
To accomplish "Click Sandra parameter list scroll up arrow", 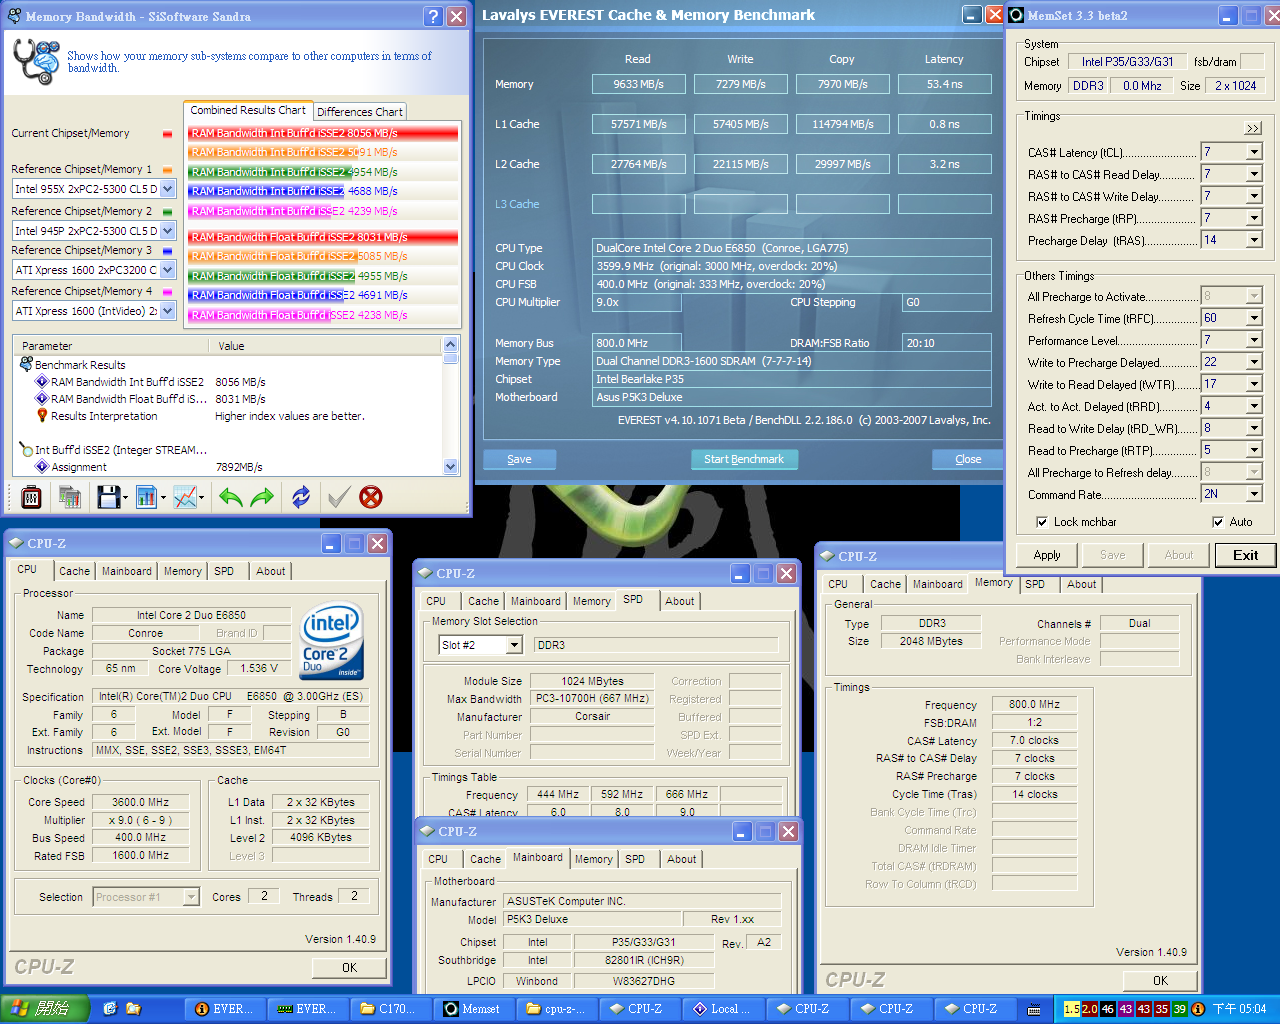I will click(450, 344).
